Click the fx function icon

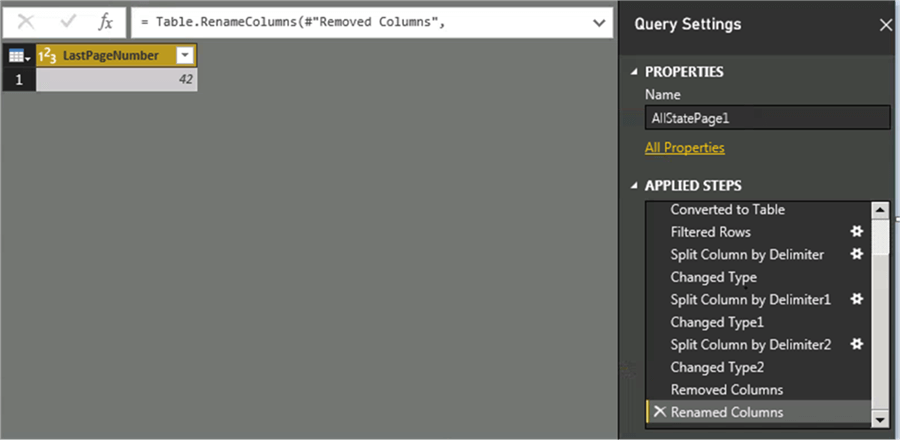(106, 23)
